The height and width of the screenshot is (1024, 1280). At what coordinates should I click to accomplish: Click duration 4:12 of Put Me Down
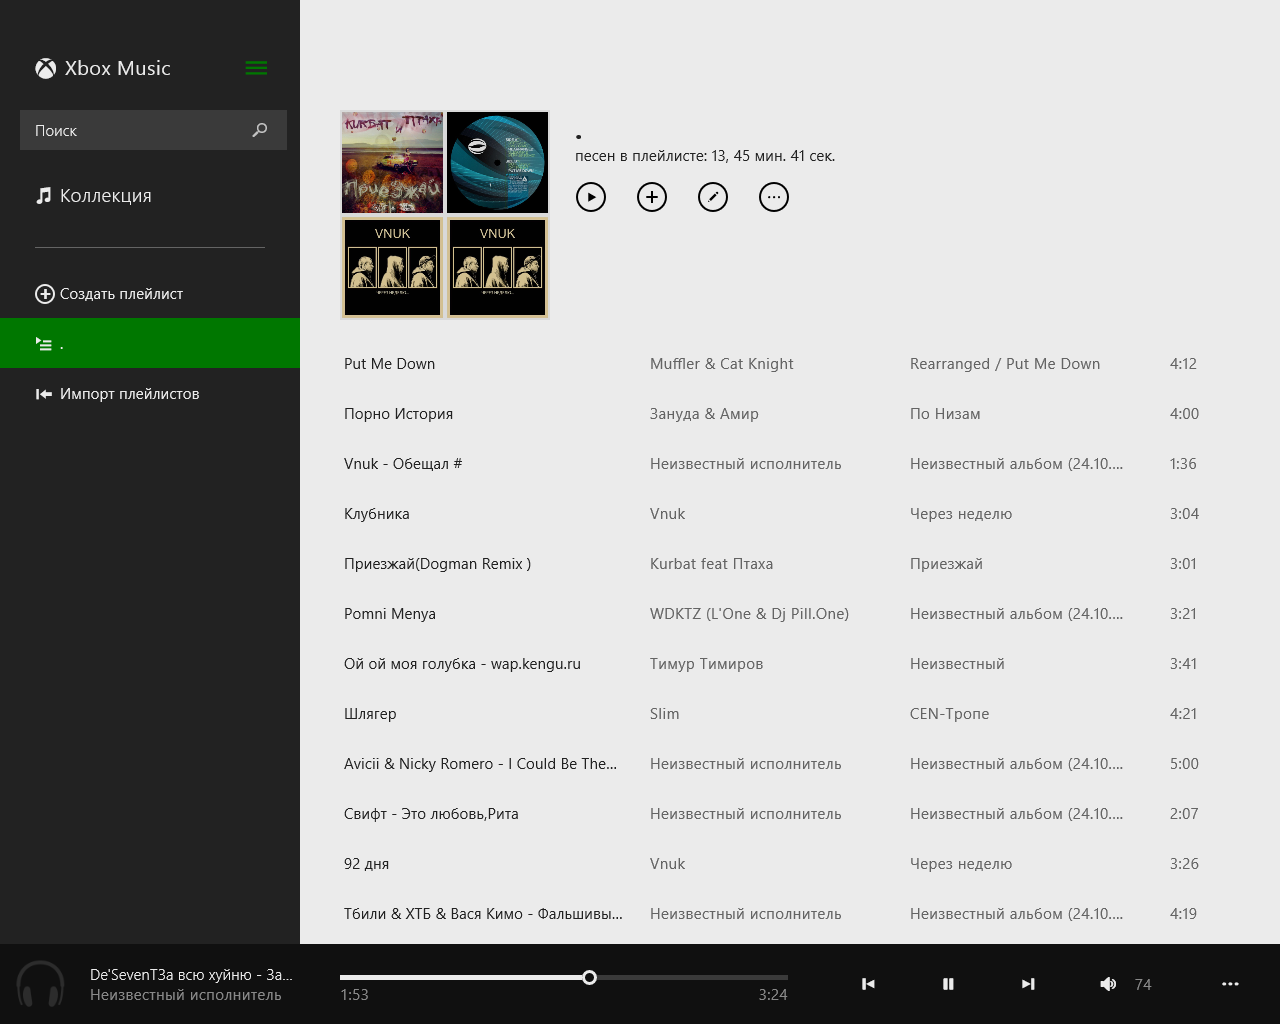coord(1183,364)
